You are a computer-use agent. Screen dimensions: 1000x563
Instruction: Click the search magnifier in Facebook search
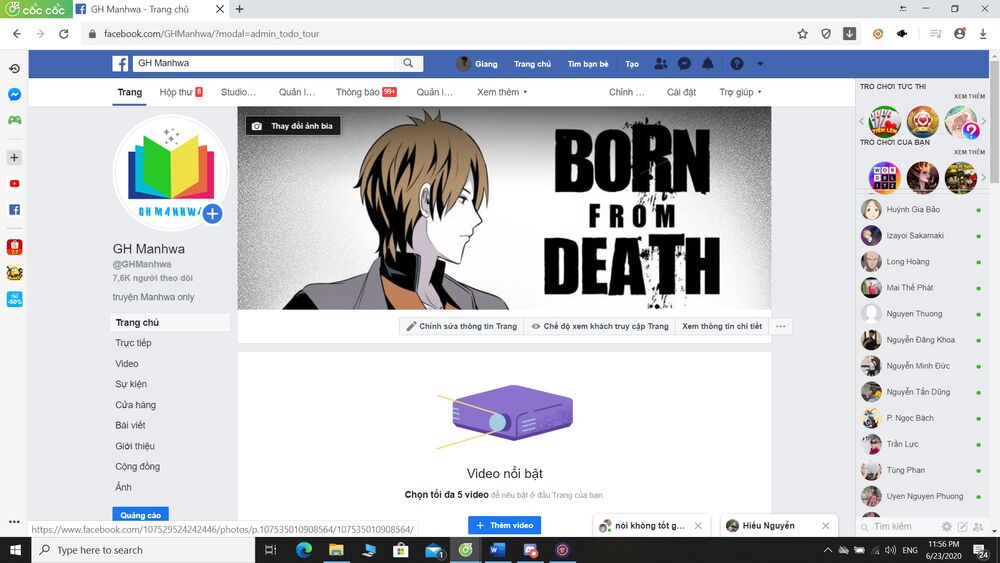click(x=408, y=63)
